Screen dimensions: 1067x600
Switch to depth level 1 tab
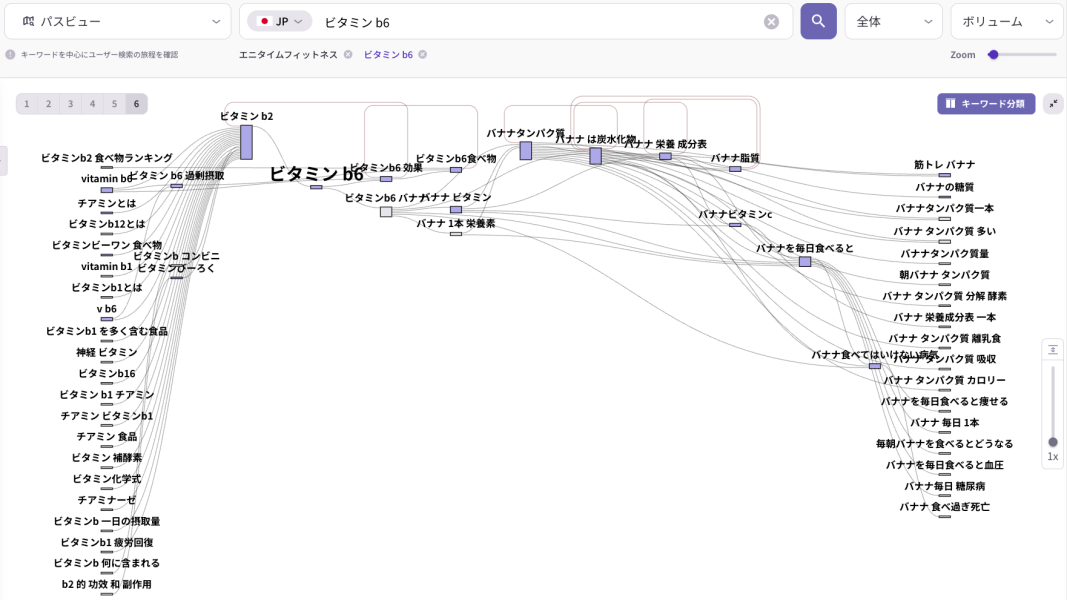pyautogui.click(x=27, y=104)
